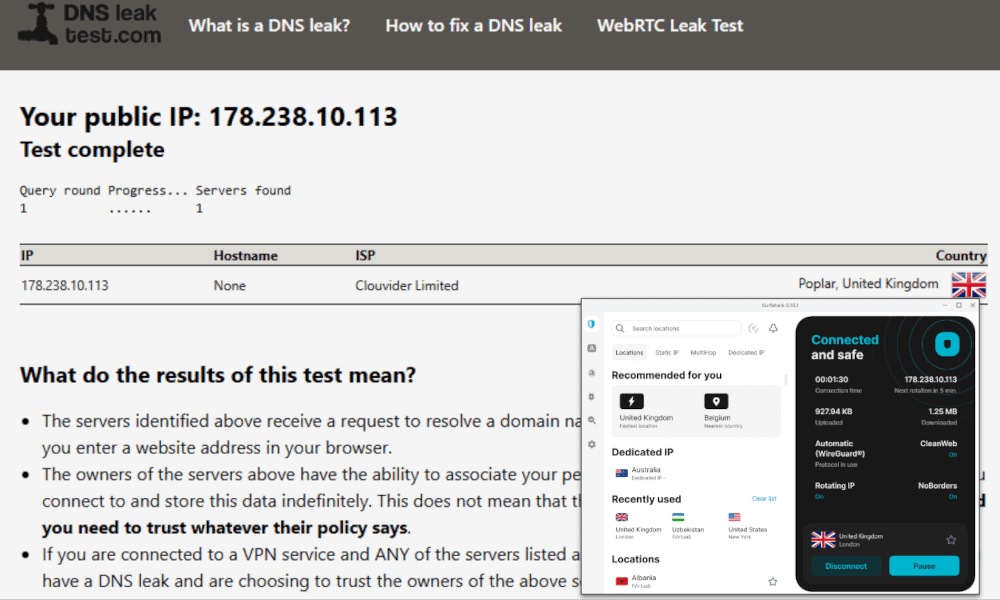Click the Hostname column header
1000x600 pixels.
click(x=246, y=256)
